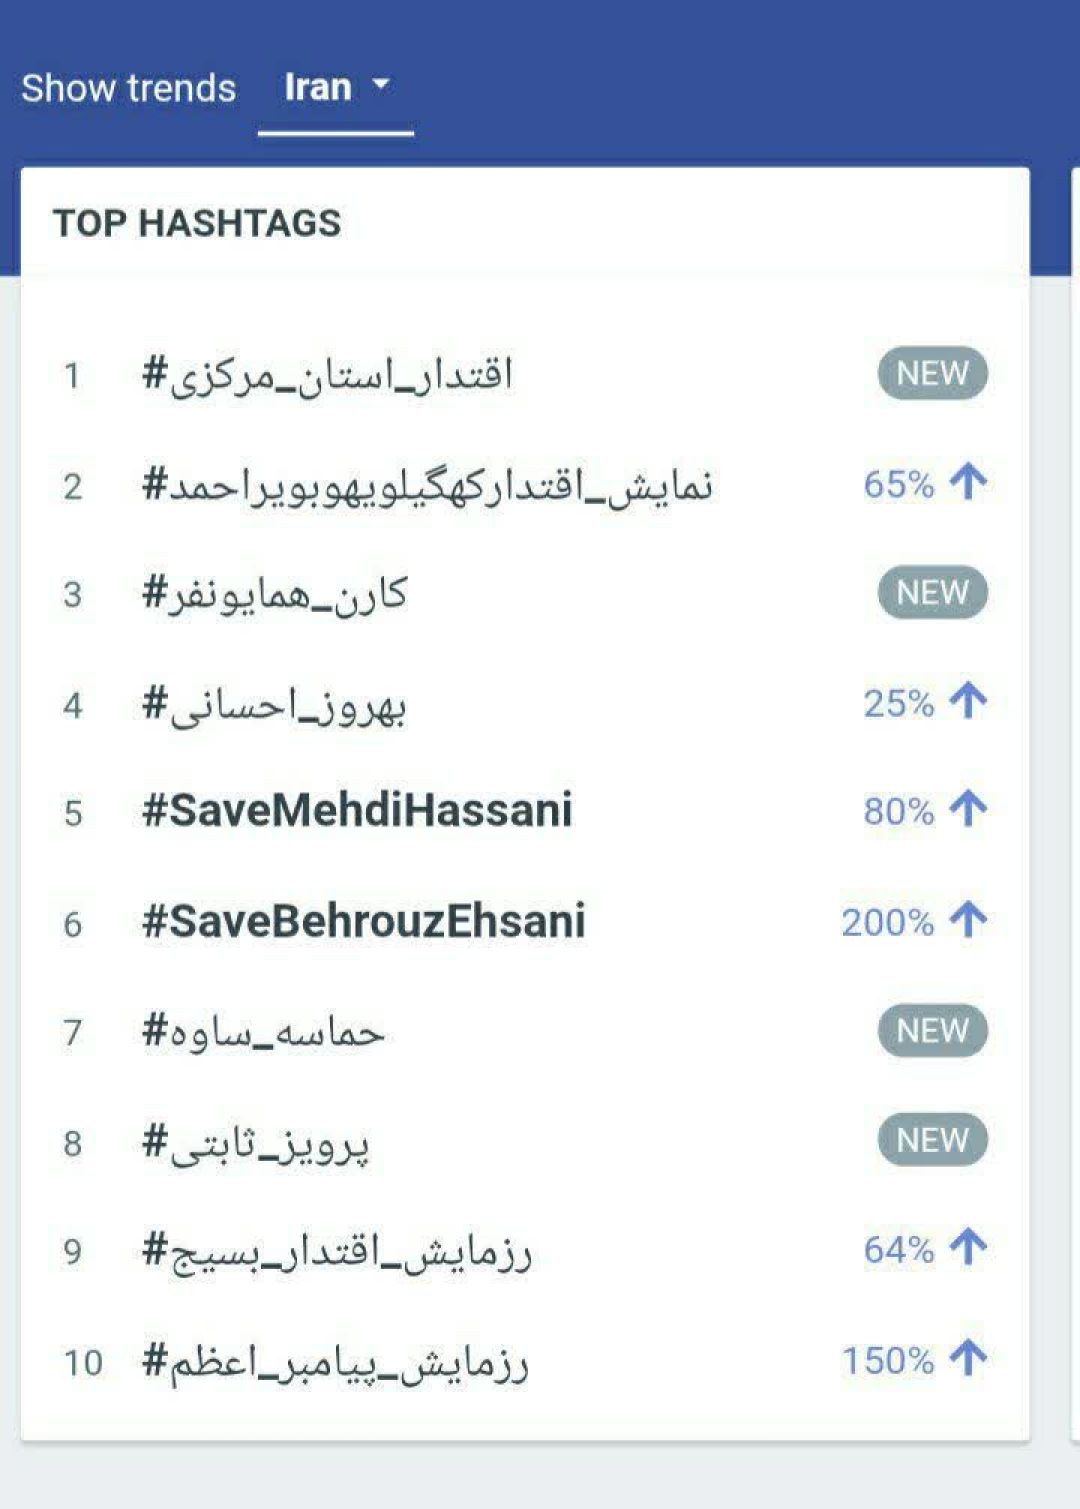Open the Iran country dropdown
The image size is (1080, 1509).
pos(336,88)
